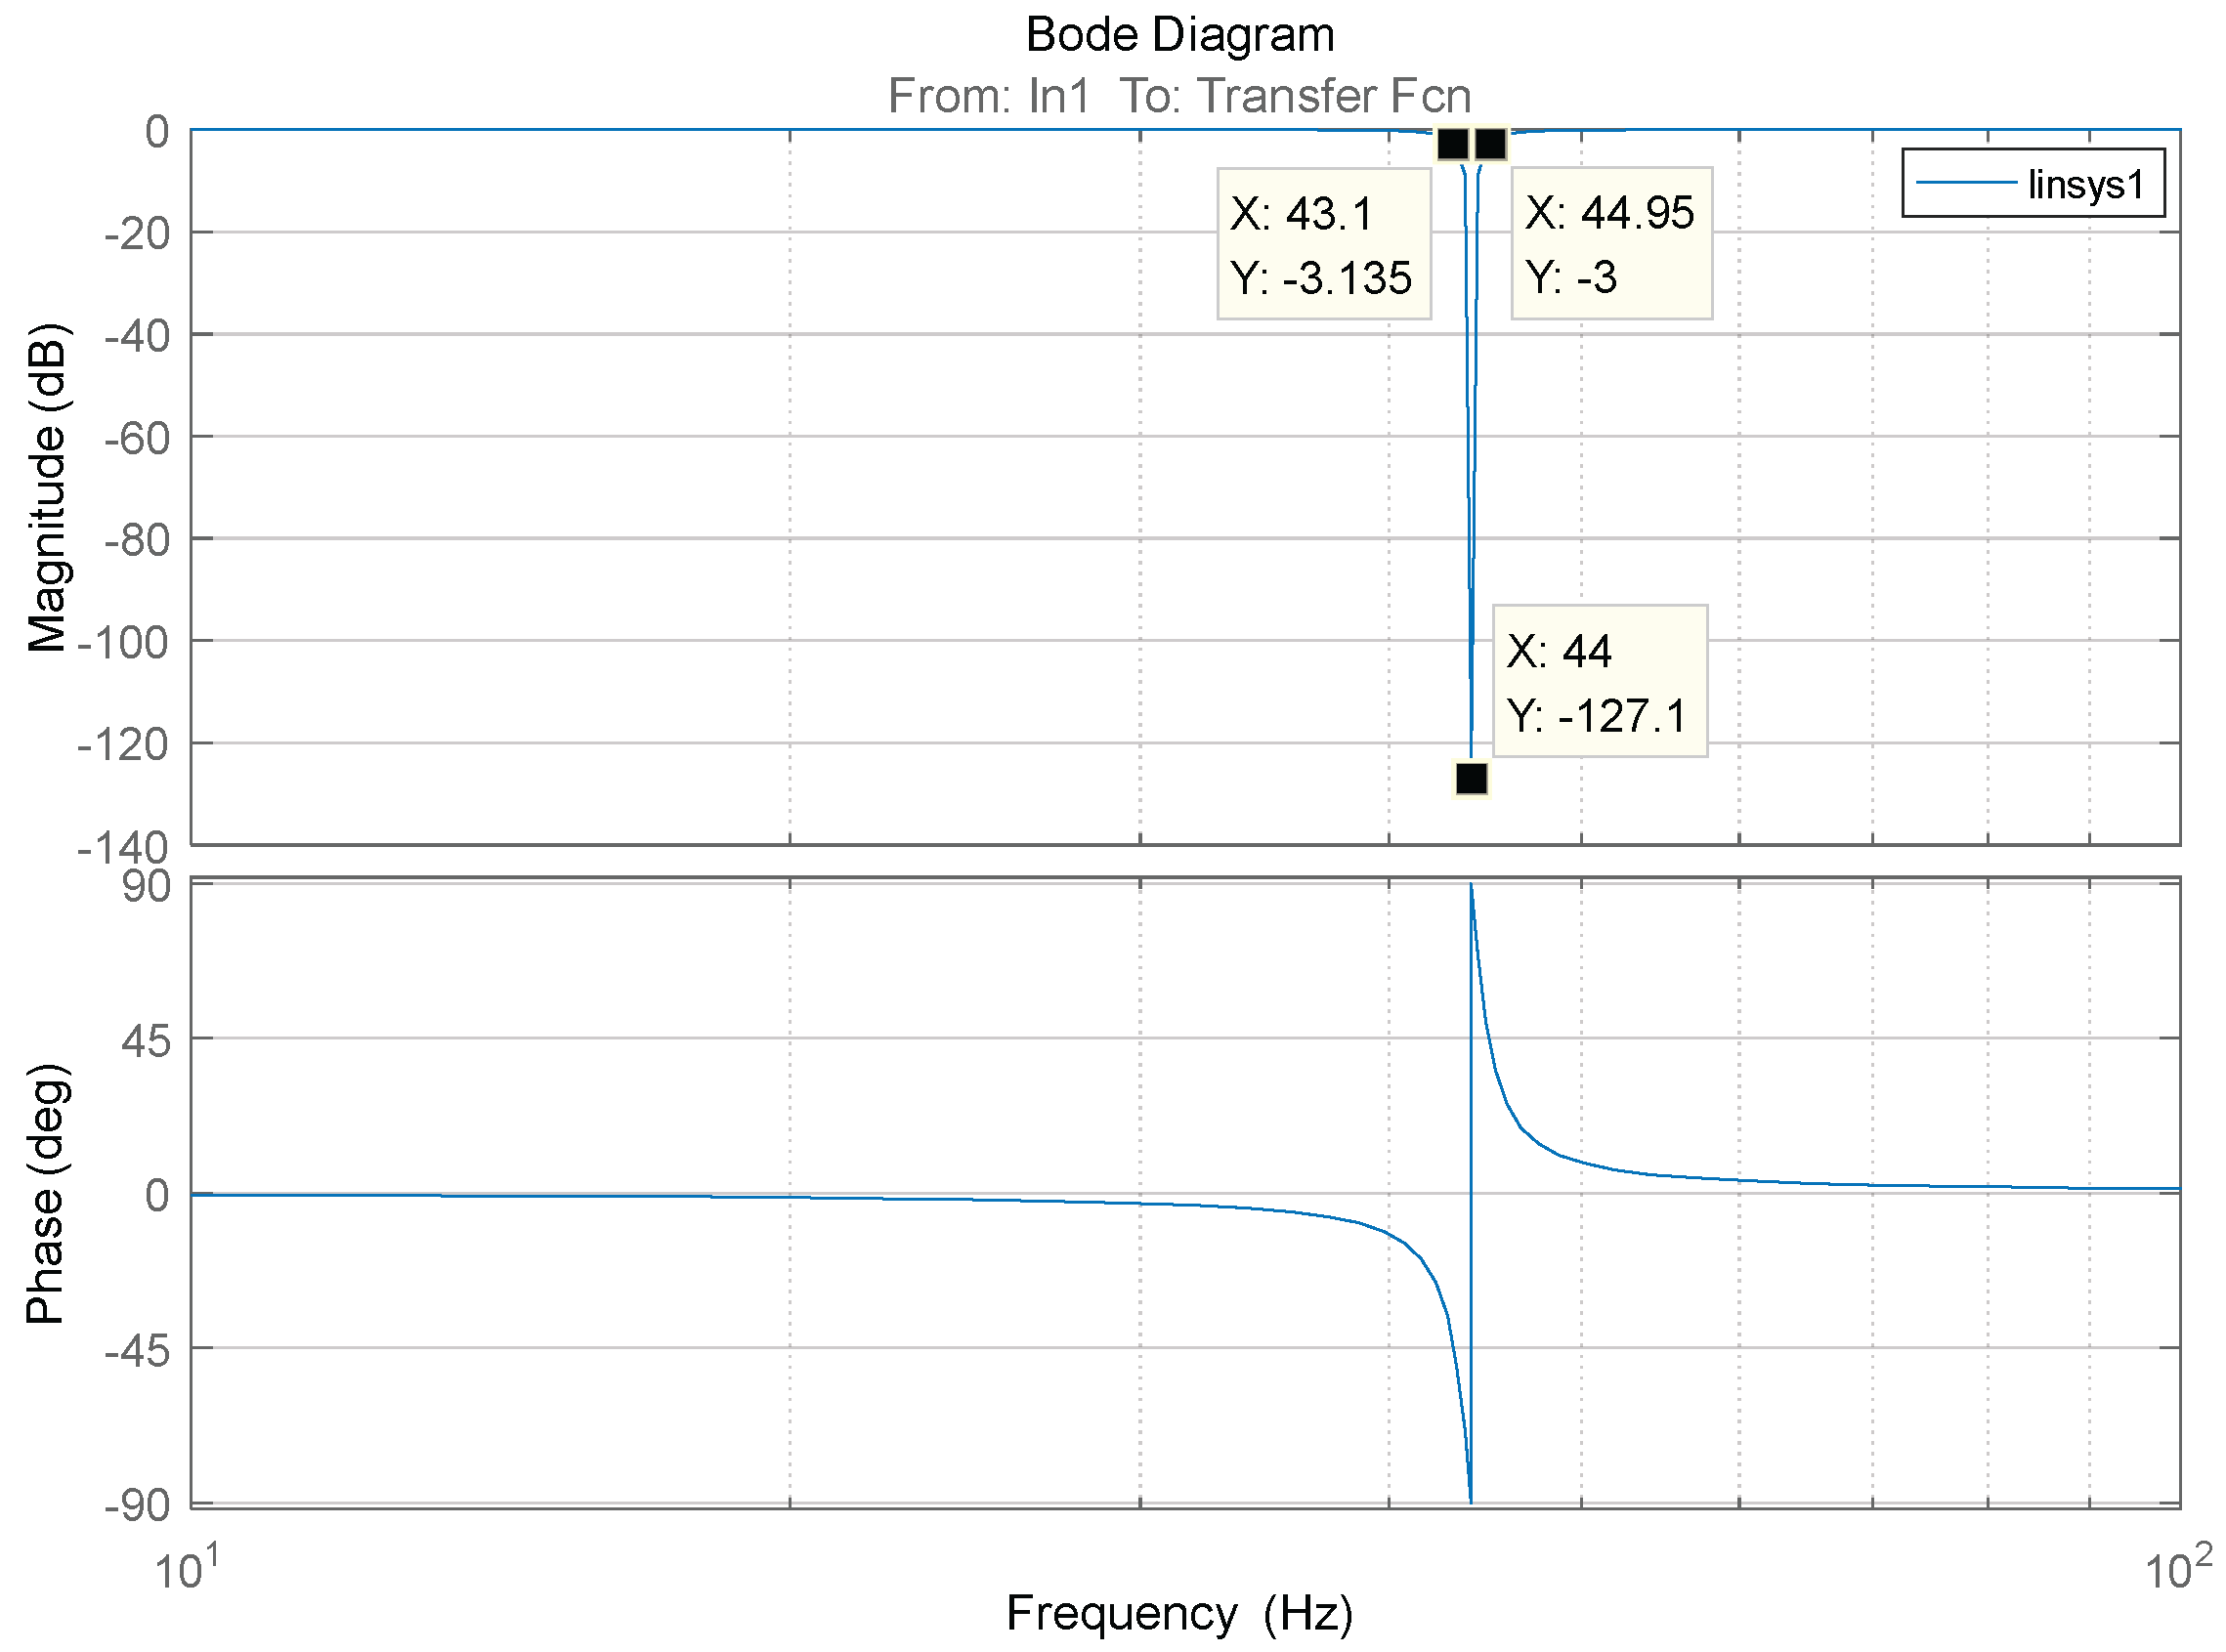This screenshot has height=1652, width=2226.
Task: Click the data tip marker at 43.1 Hz
Action: click(x=1452, y=144)
